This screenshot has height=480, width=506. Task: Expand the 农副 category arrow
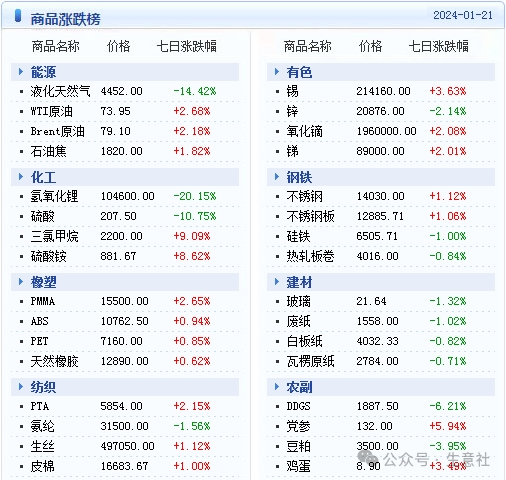click(x=277, y=387)
